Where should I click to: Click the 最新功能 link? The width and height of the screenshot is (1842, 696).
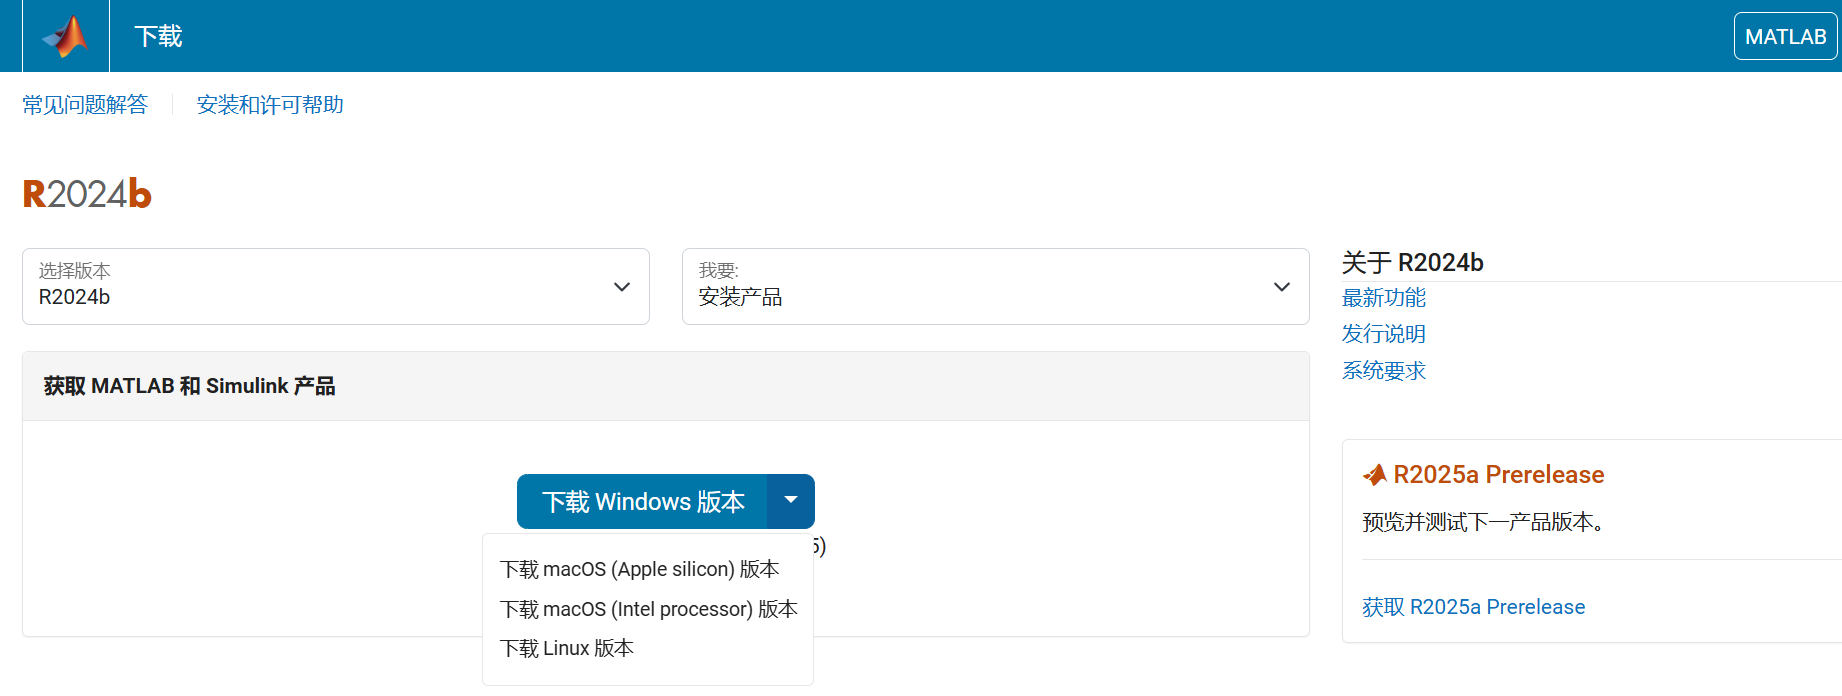1383,298
